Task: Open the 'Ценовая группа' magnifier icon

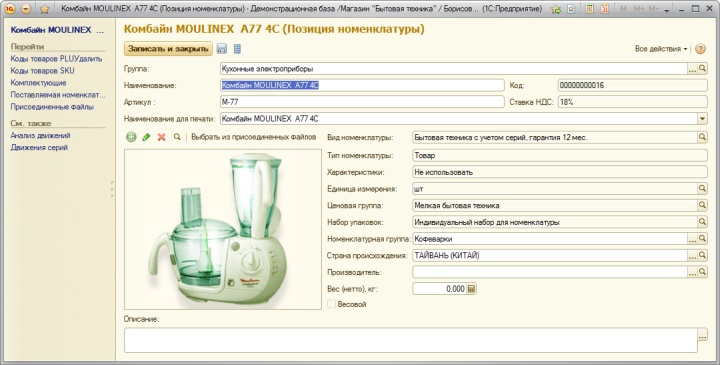Action: point(702,205)
